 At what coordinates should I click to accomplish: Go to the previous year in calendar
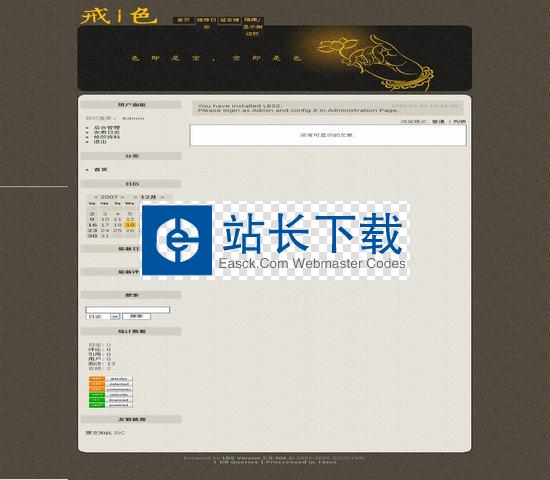click(x=96, y=197)
